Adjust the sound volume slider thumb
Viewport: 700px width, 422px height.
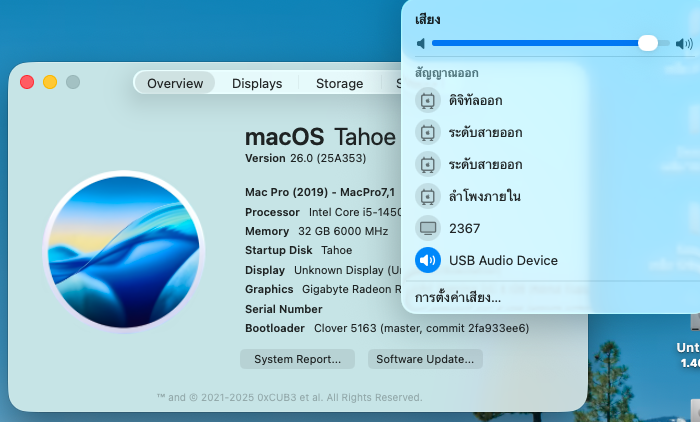[x=647, y=43]
